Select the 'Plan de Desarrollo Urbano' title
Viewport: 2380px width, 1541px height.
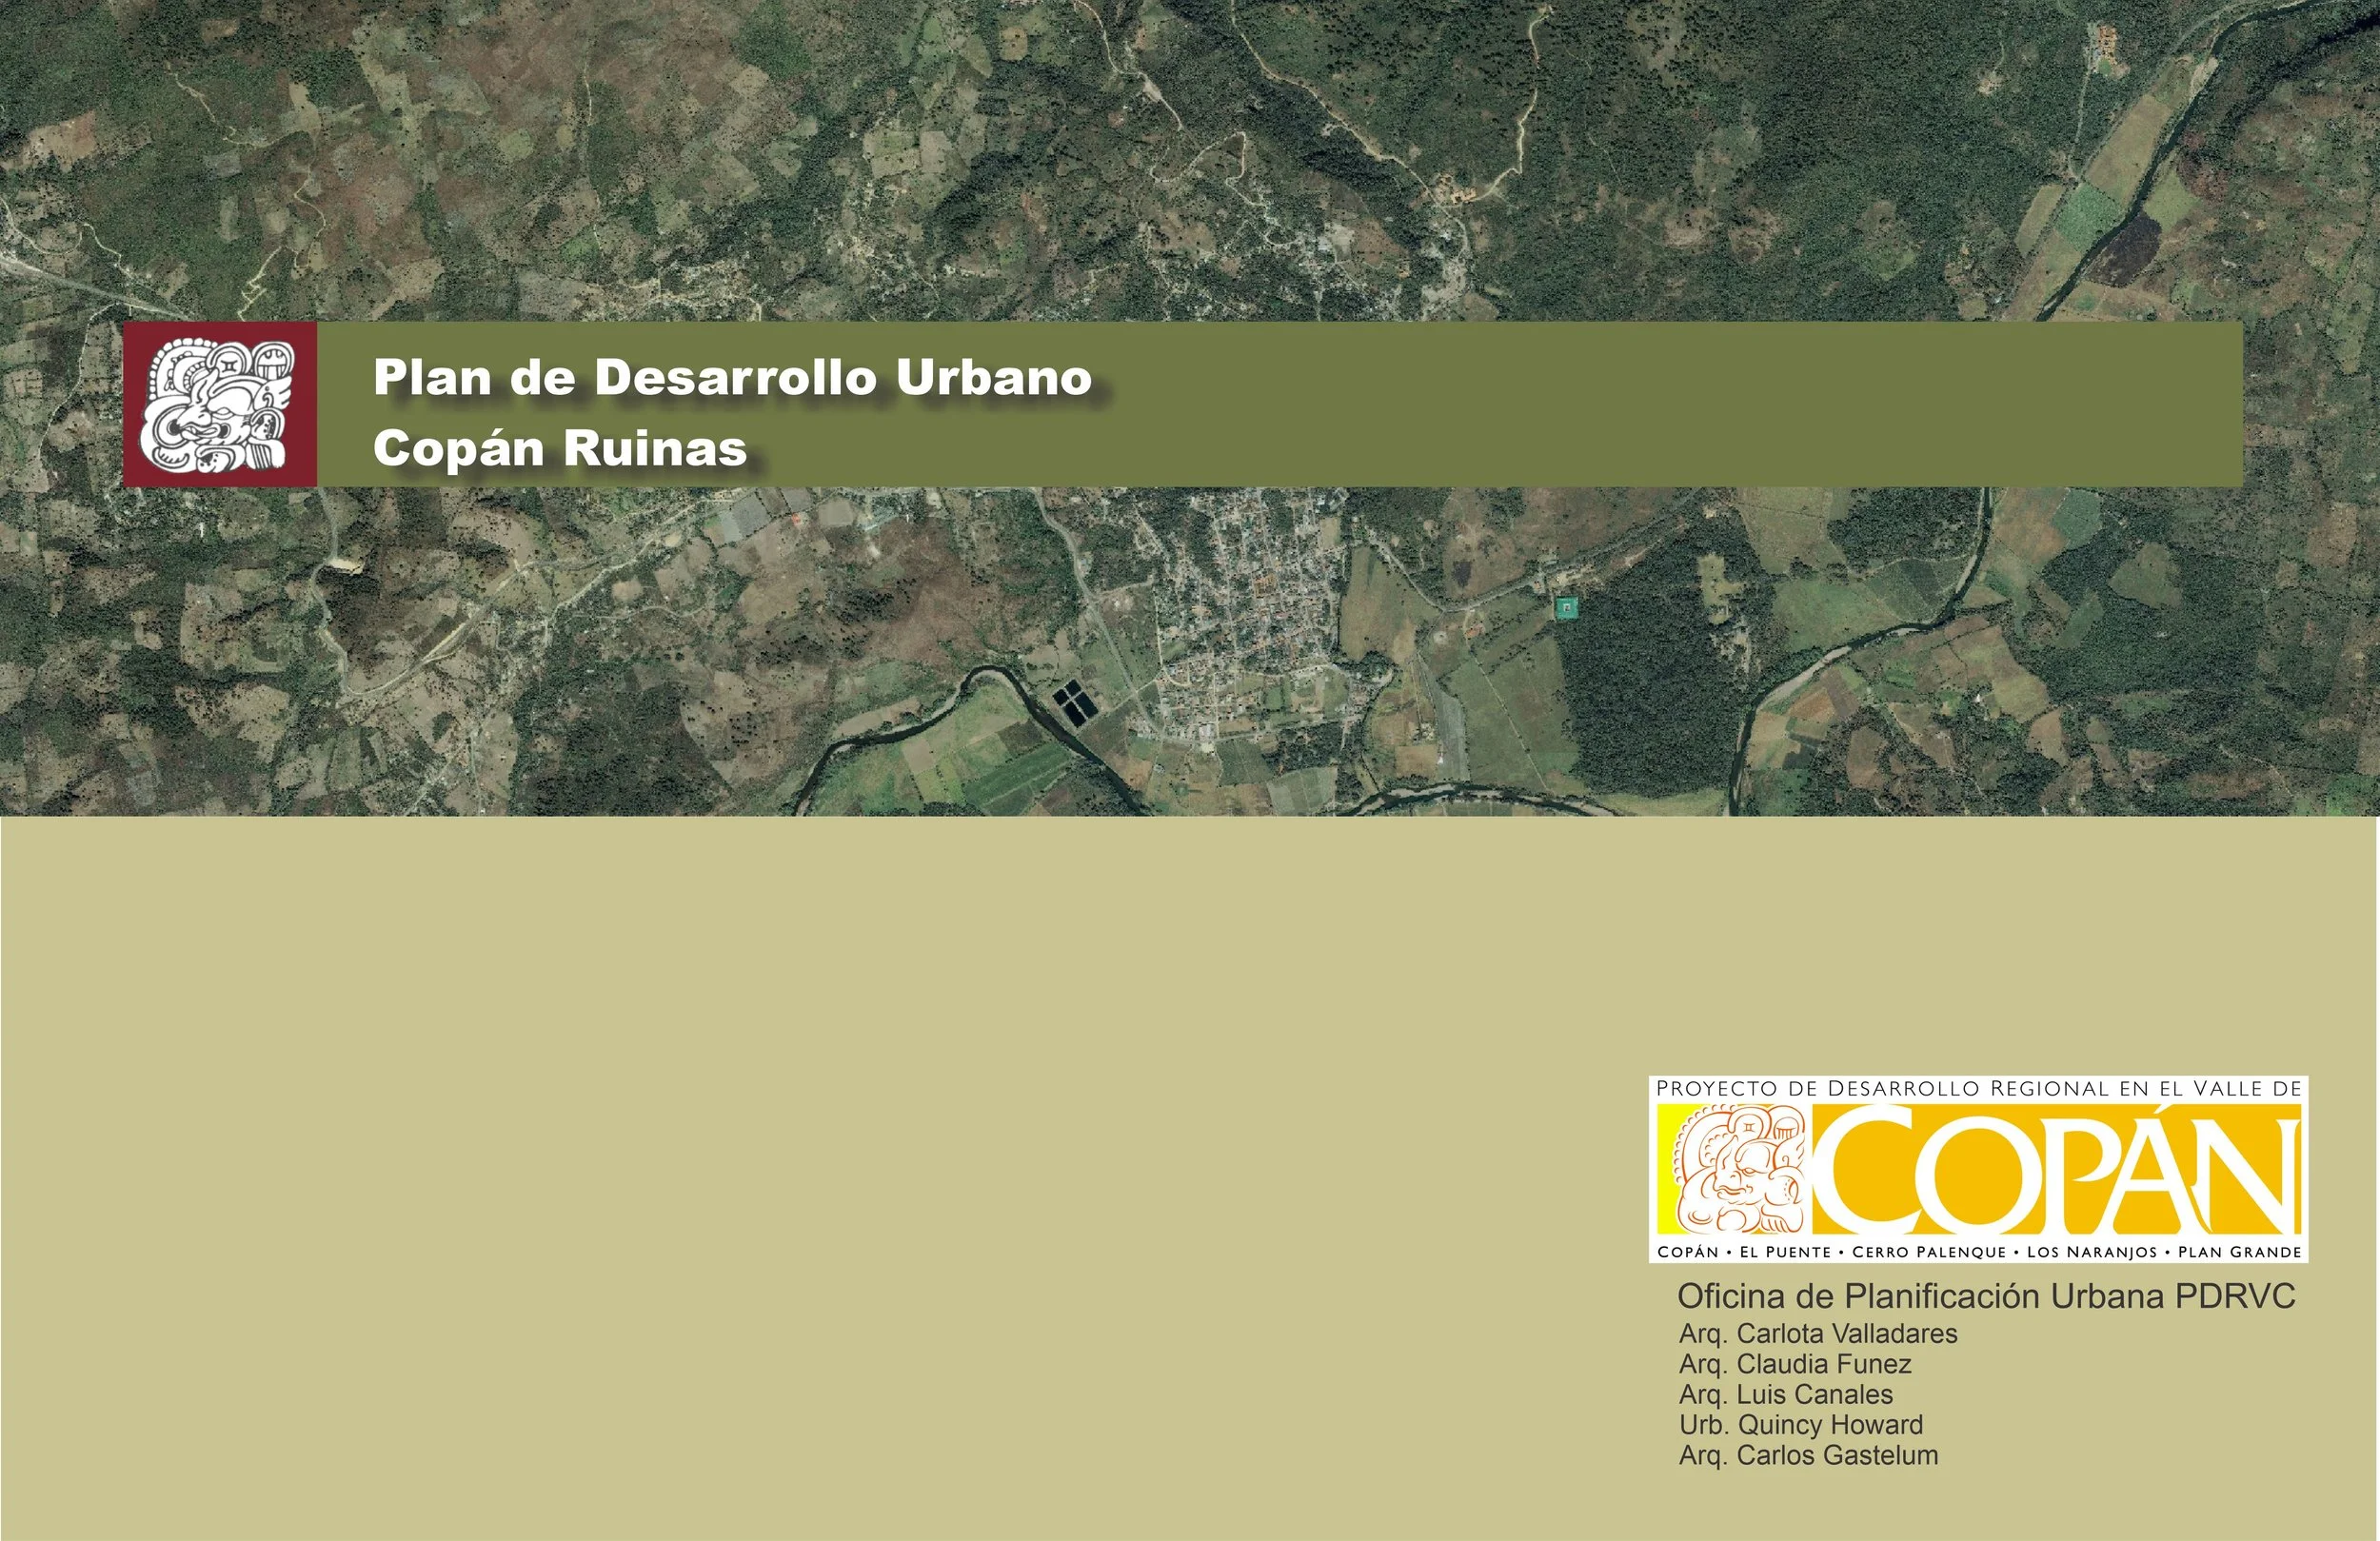[x=732, y=378]
